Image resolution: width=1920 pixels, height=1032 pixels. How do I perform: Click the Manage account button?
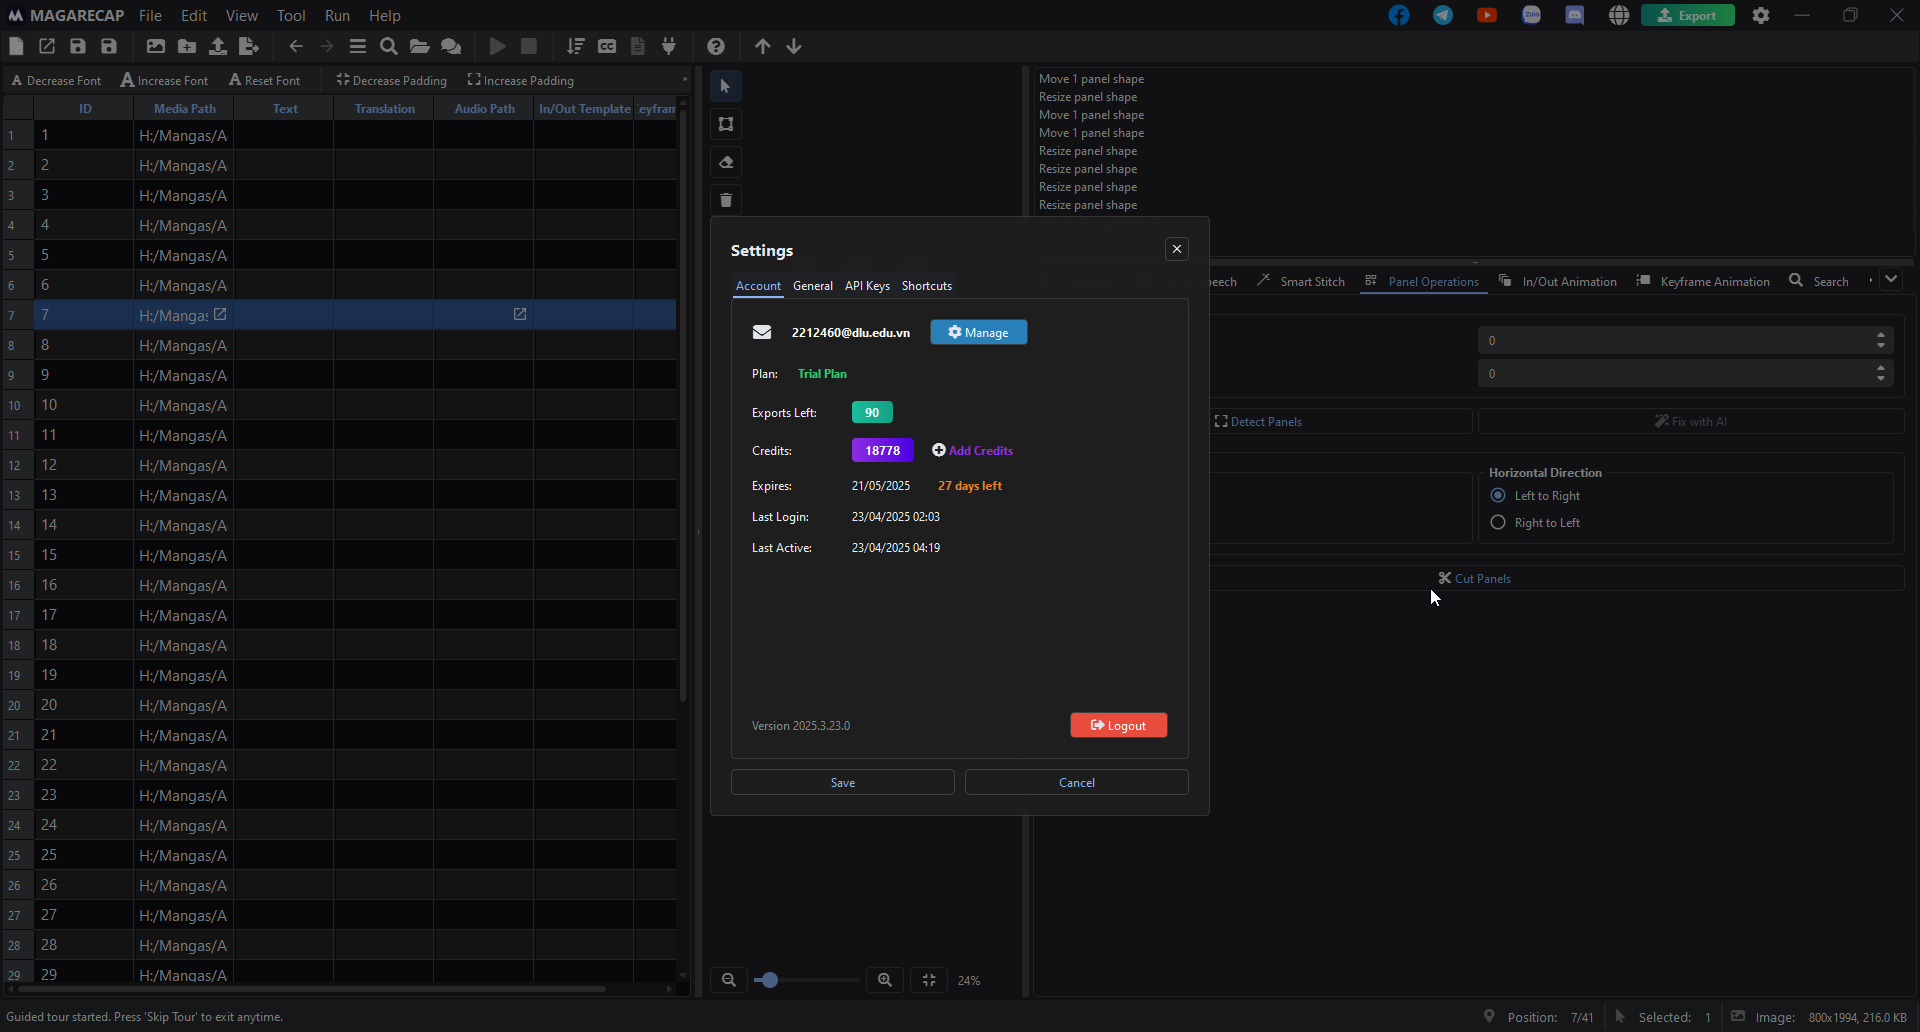click(x=979, y=332)
